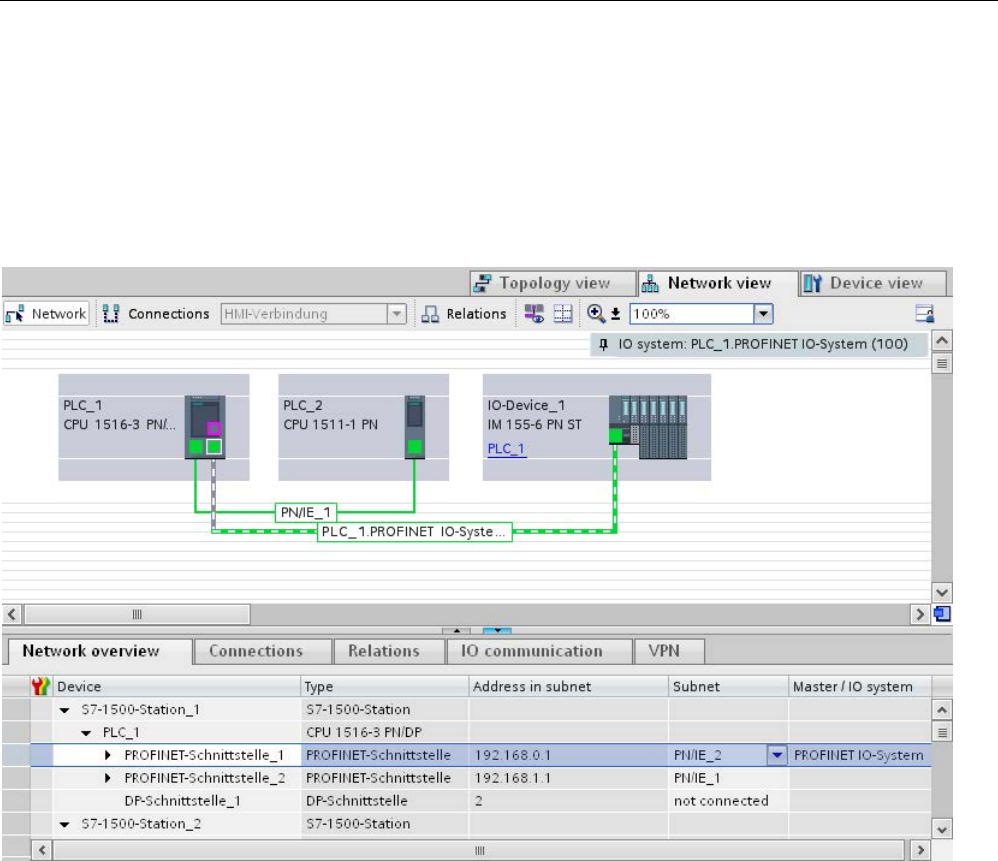The image size is (998, 861).
Task: Click the collapse-up arrow on the pane splitter
Action: 456,631
